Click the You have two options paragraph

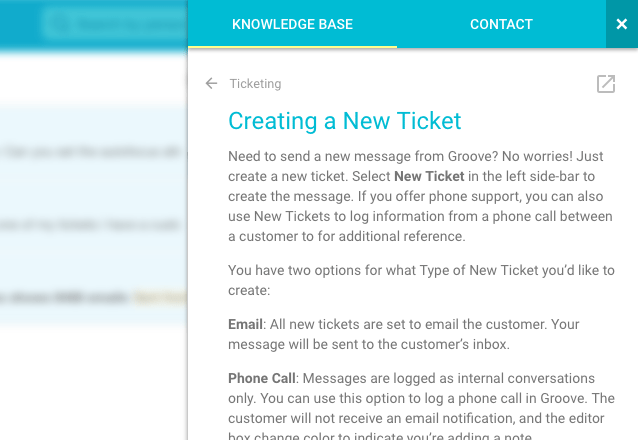click(x=421, y=280)
